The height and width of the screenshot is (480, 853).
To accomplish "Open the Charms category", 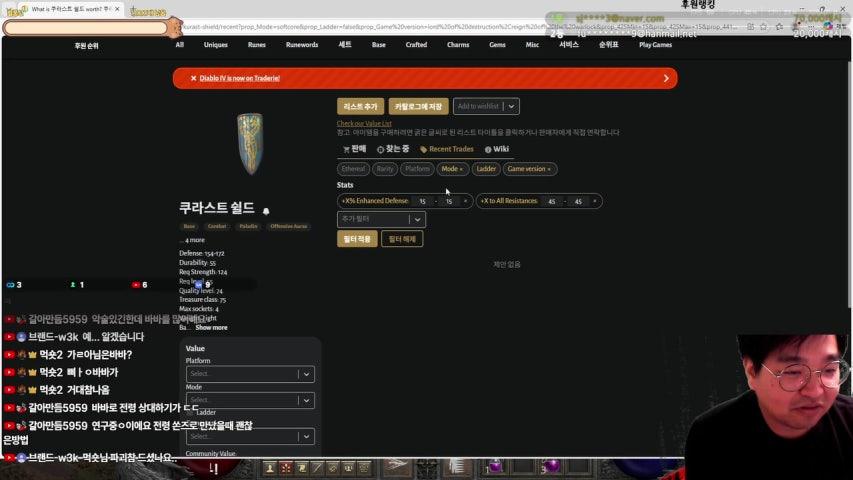I will [x=458, y=45].
